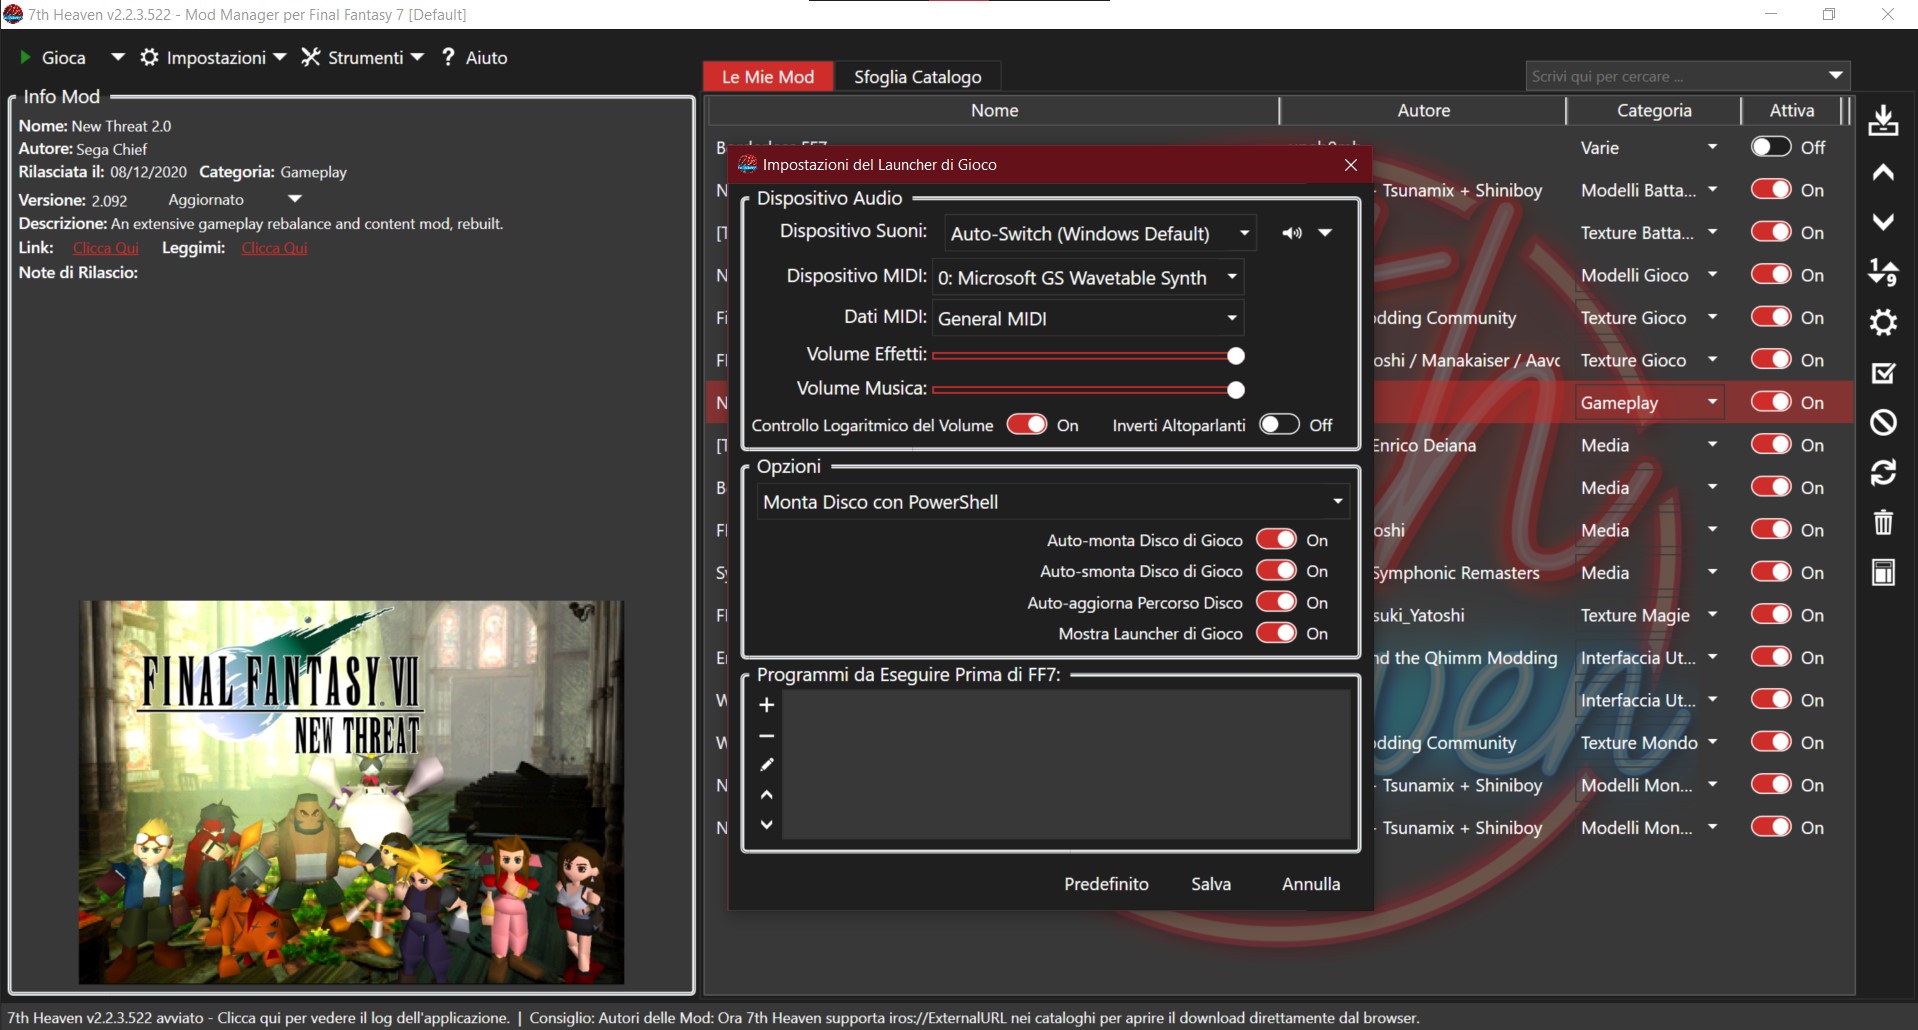
Task: Open the Texture Mondo category dropdown
Action: pyautogui.click(x=1712, y=742)
